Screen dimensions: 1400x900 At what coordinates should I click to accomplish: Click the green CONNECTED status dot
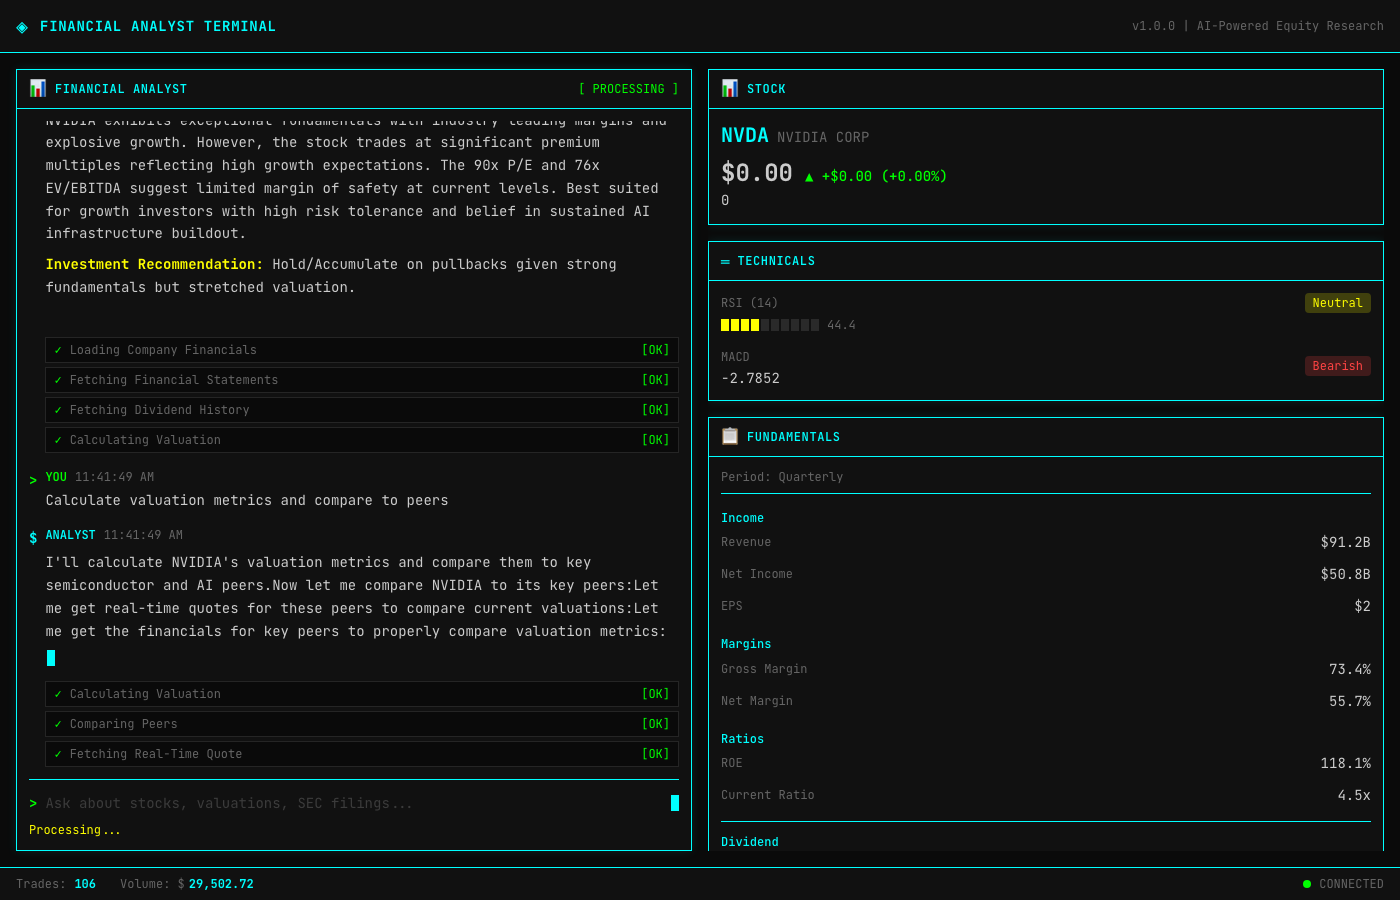tap(1307, 883)
